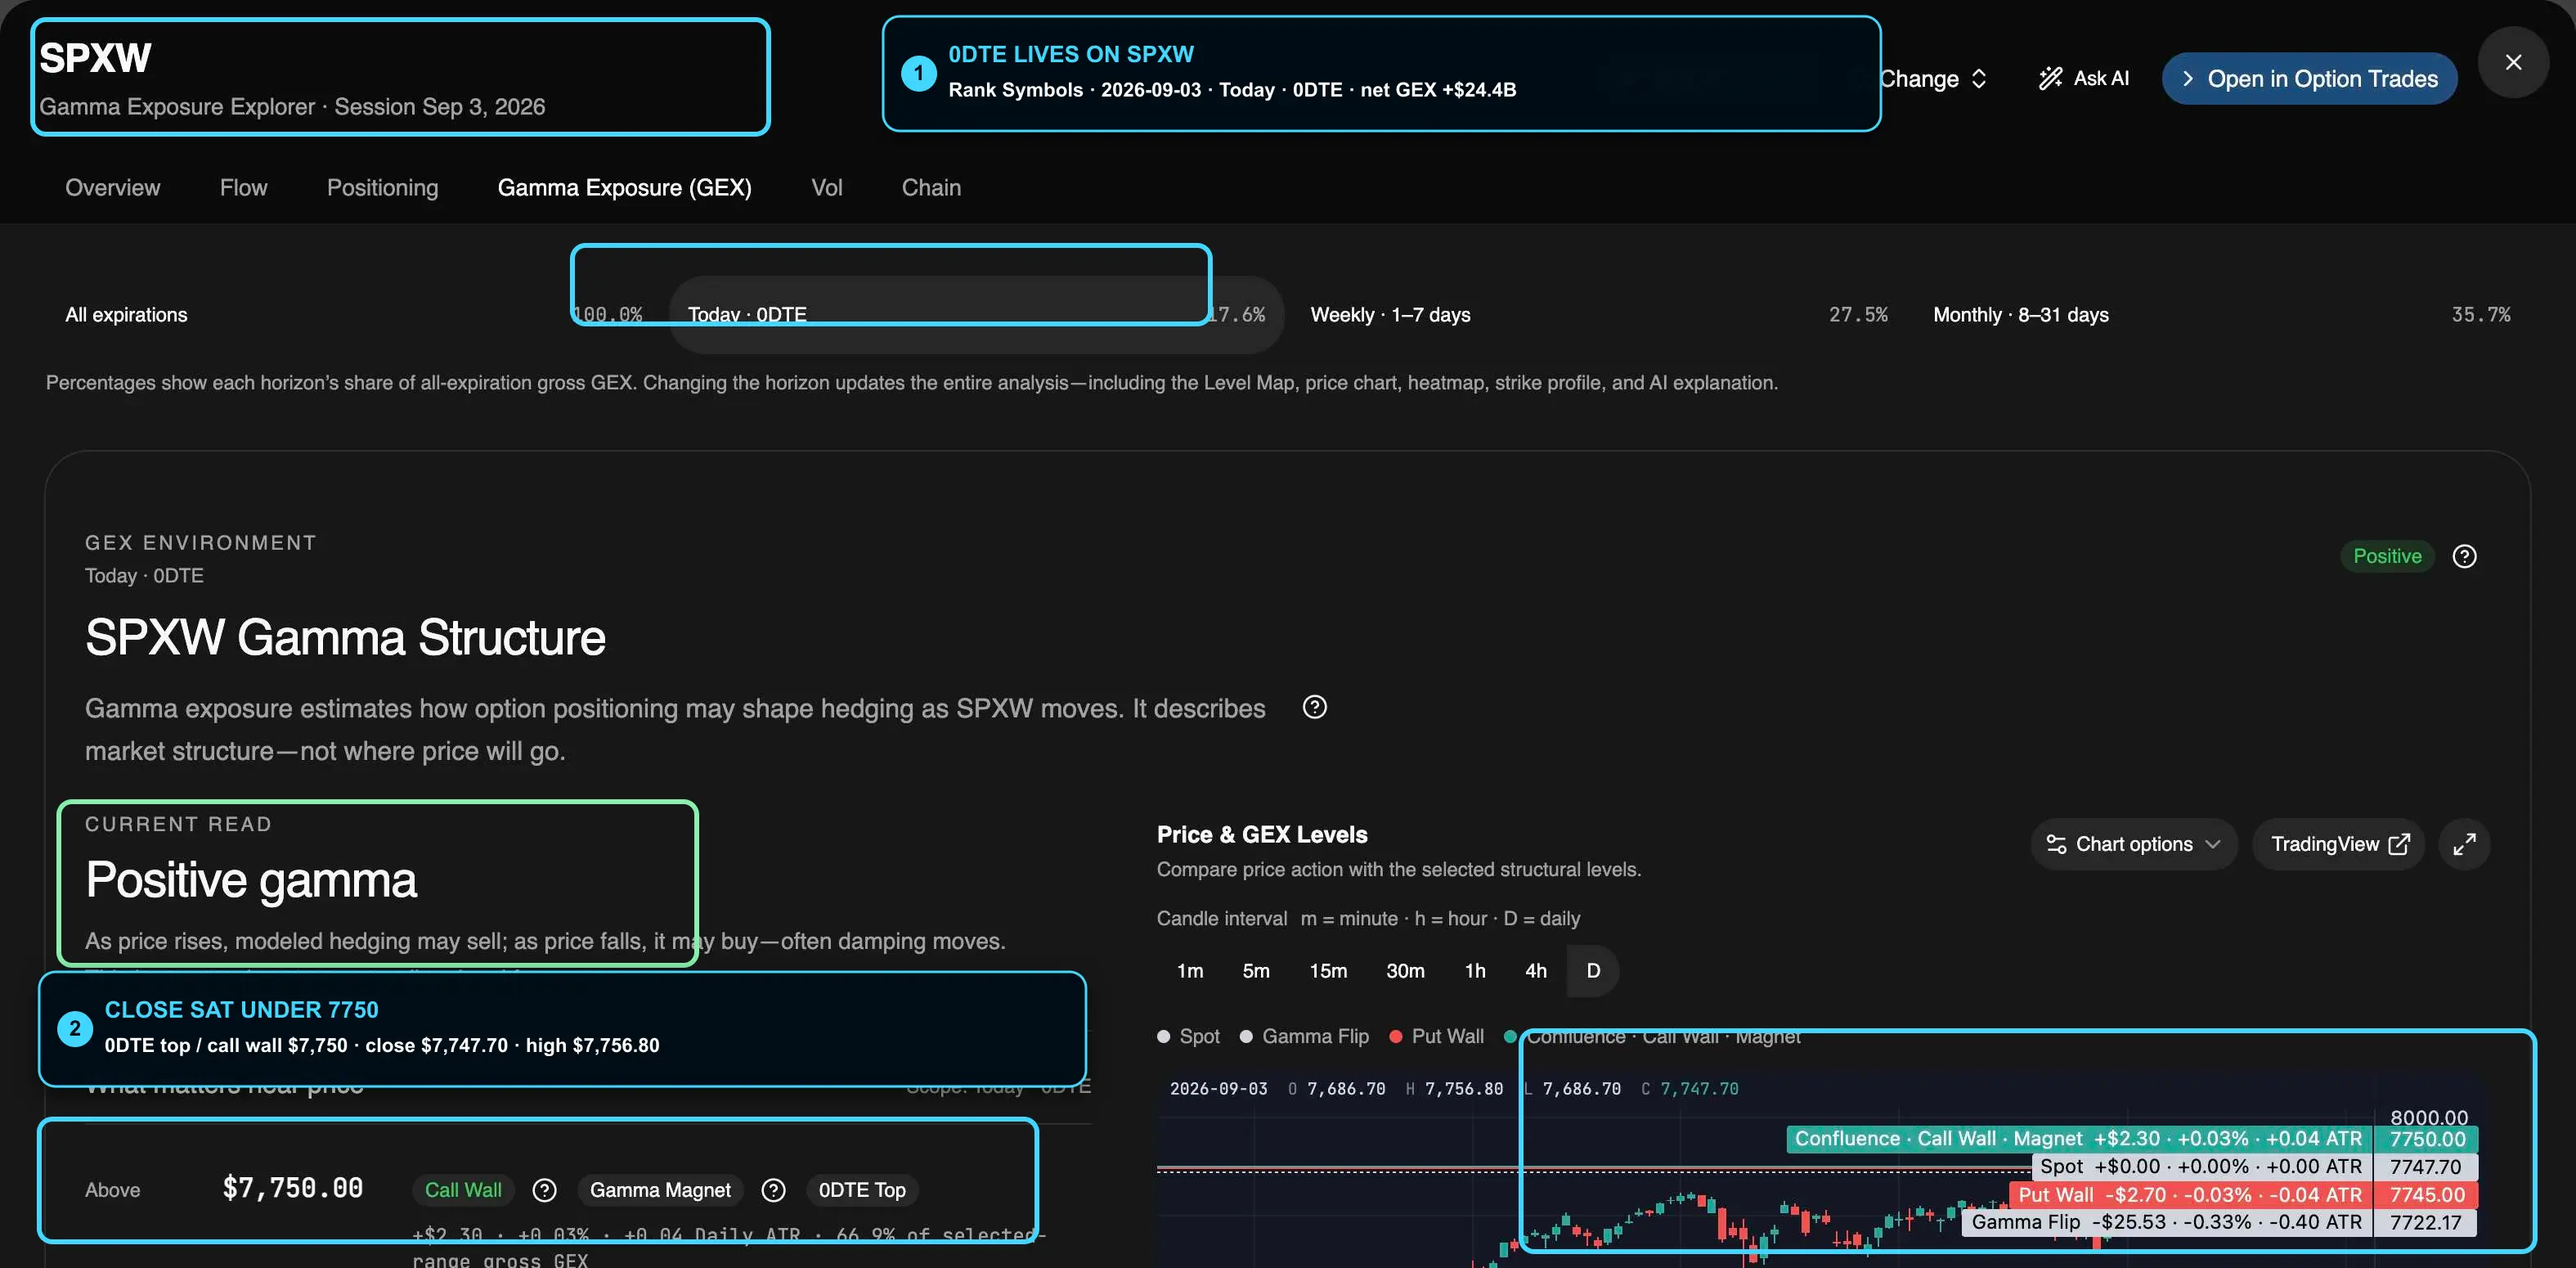This screenshot has height=1268, width=2576.
Task: Switch to the Chain tab
Action: pyautogui.click(x=931, y=188)
